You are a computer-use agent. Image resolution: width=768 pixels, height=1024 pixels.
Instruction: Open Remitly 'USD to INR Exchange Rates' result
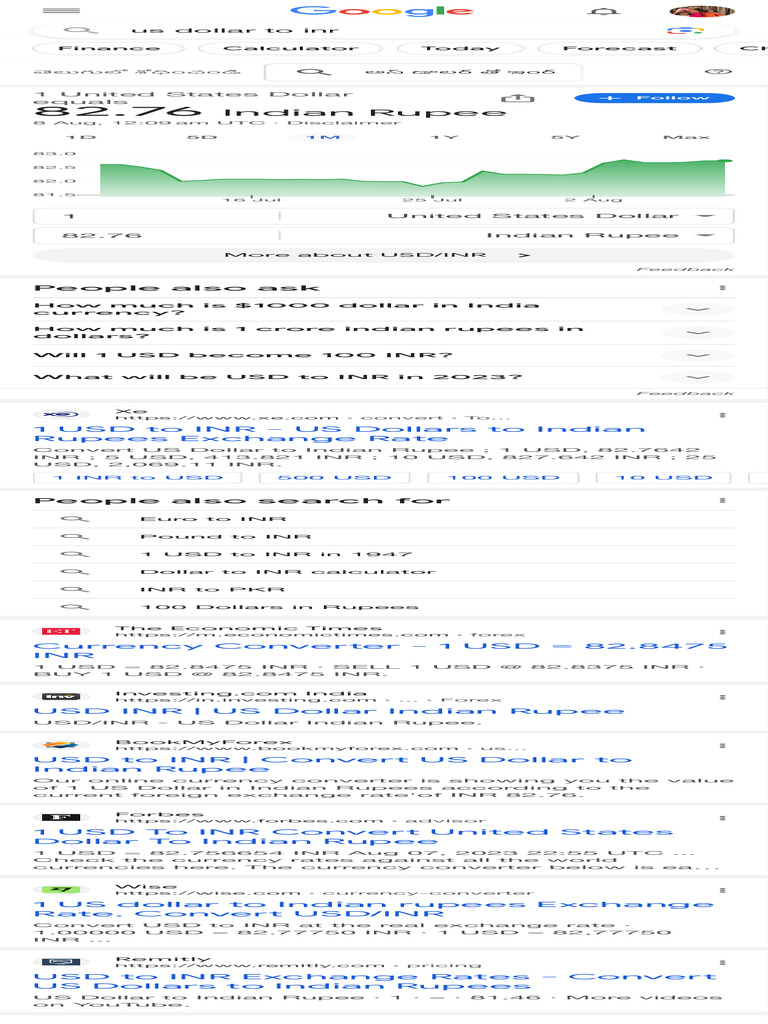pyautogui.click(x=376, y=982)
